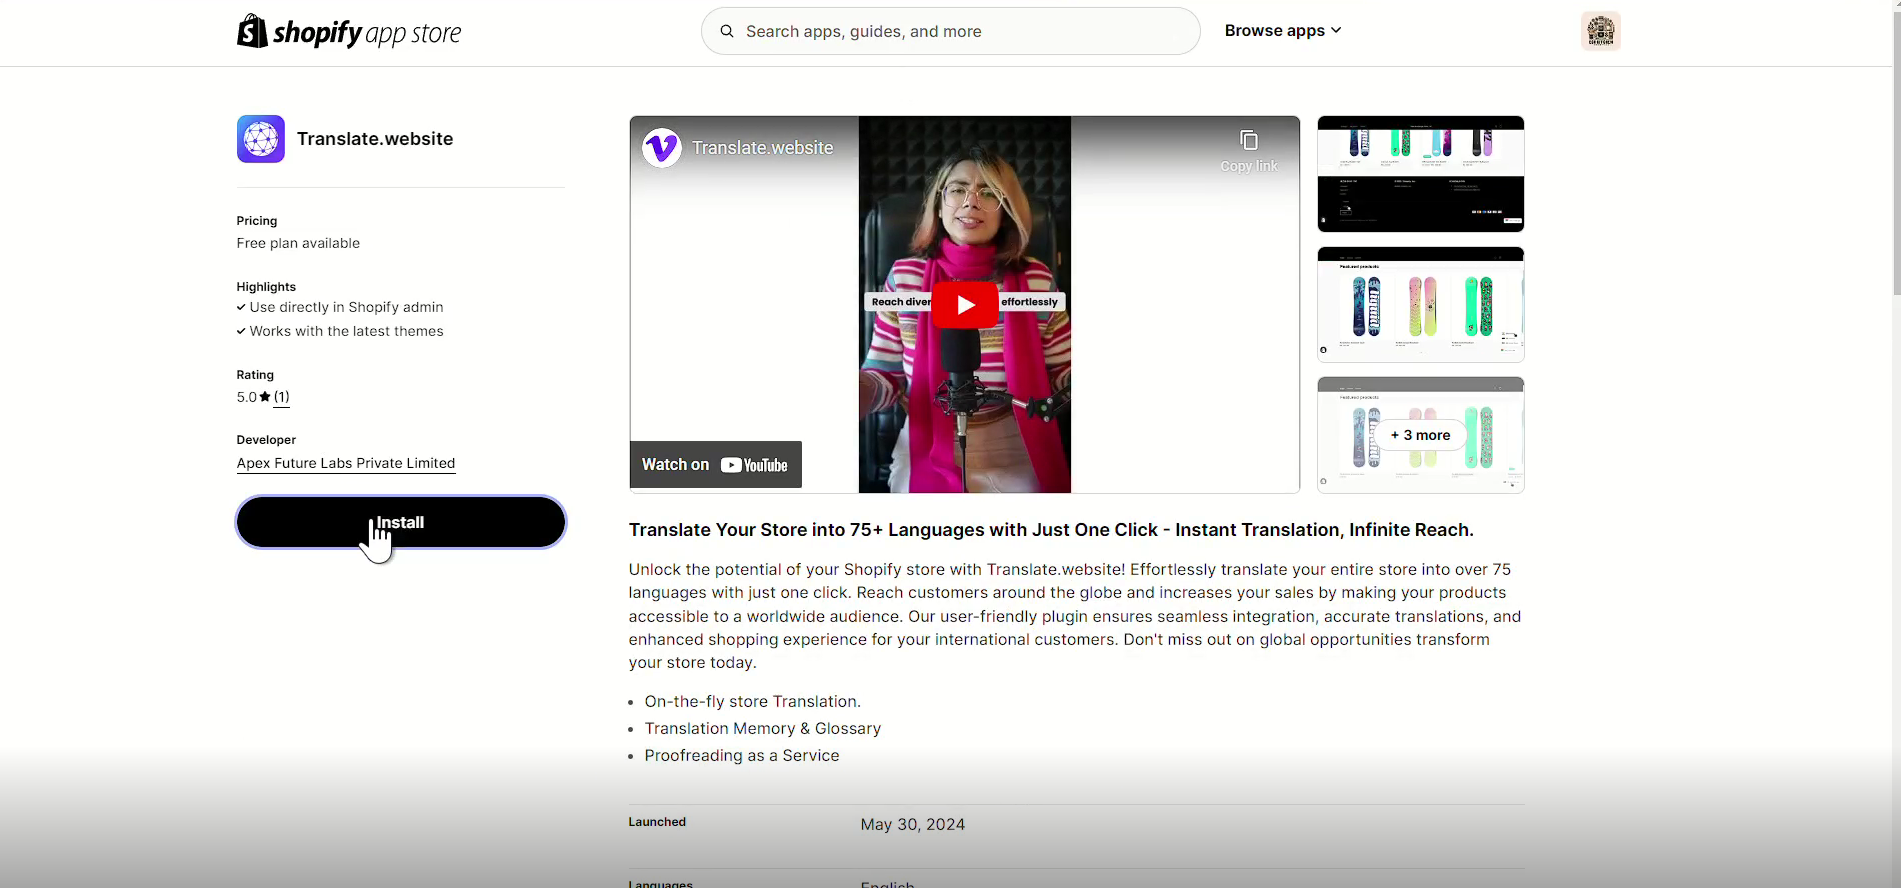Click the 'May 30, 2024' launch date
Image resolution: width=1901 pixels, height=888 pixels.
[x=913, y=825]
